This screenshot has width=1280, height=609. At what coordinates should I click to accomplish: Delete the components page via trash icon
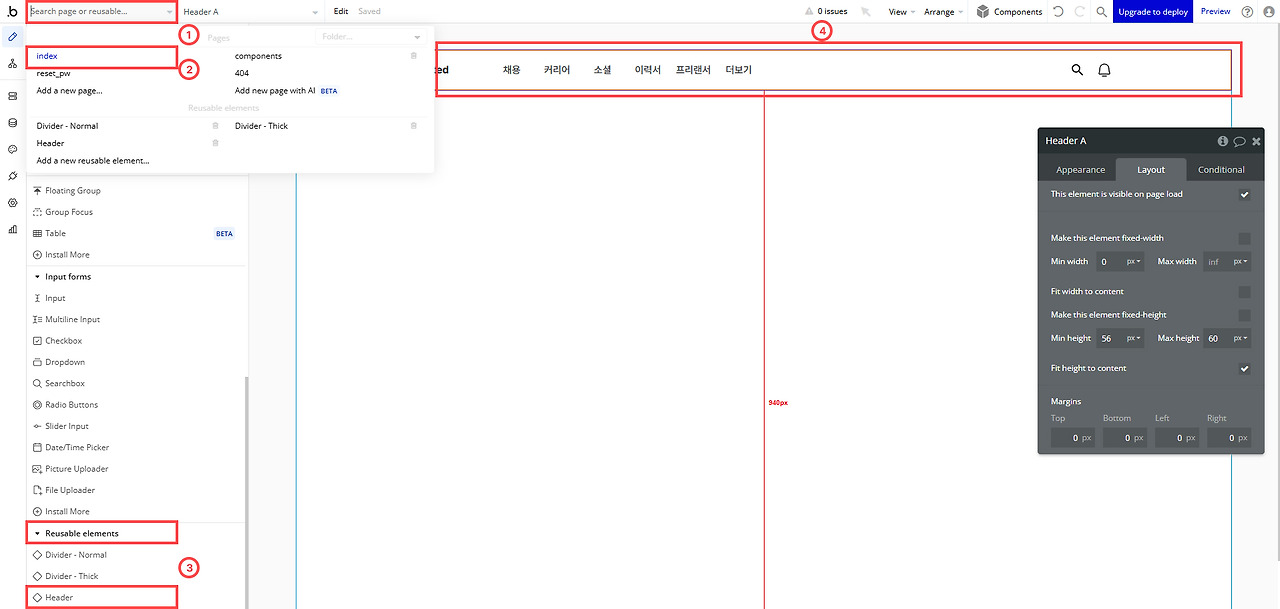414,56
